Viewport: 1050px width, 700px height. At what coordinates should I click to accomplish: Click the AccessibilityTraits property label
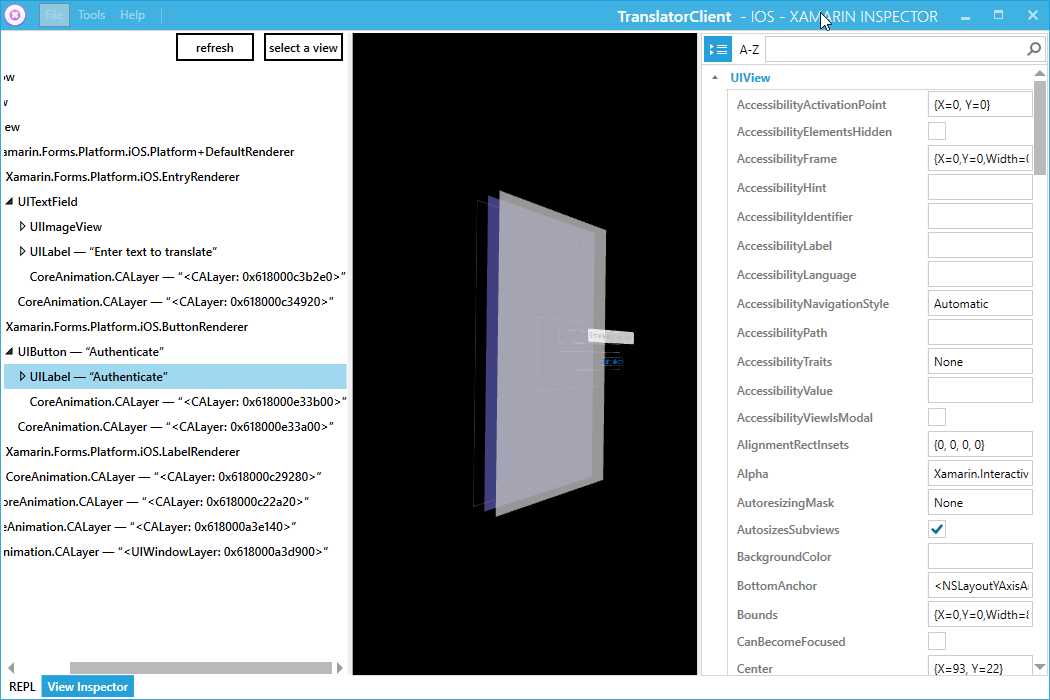pos(784,362)
